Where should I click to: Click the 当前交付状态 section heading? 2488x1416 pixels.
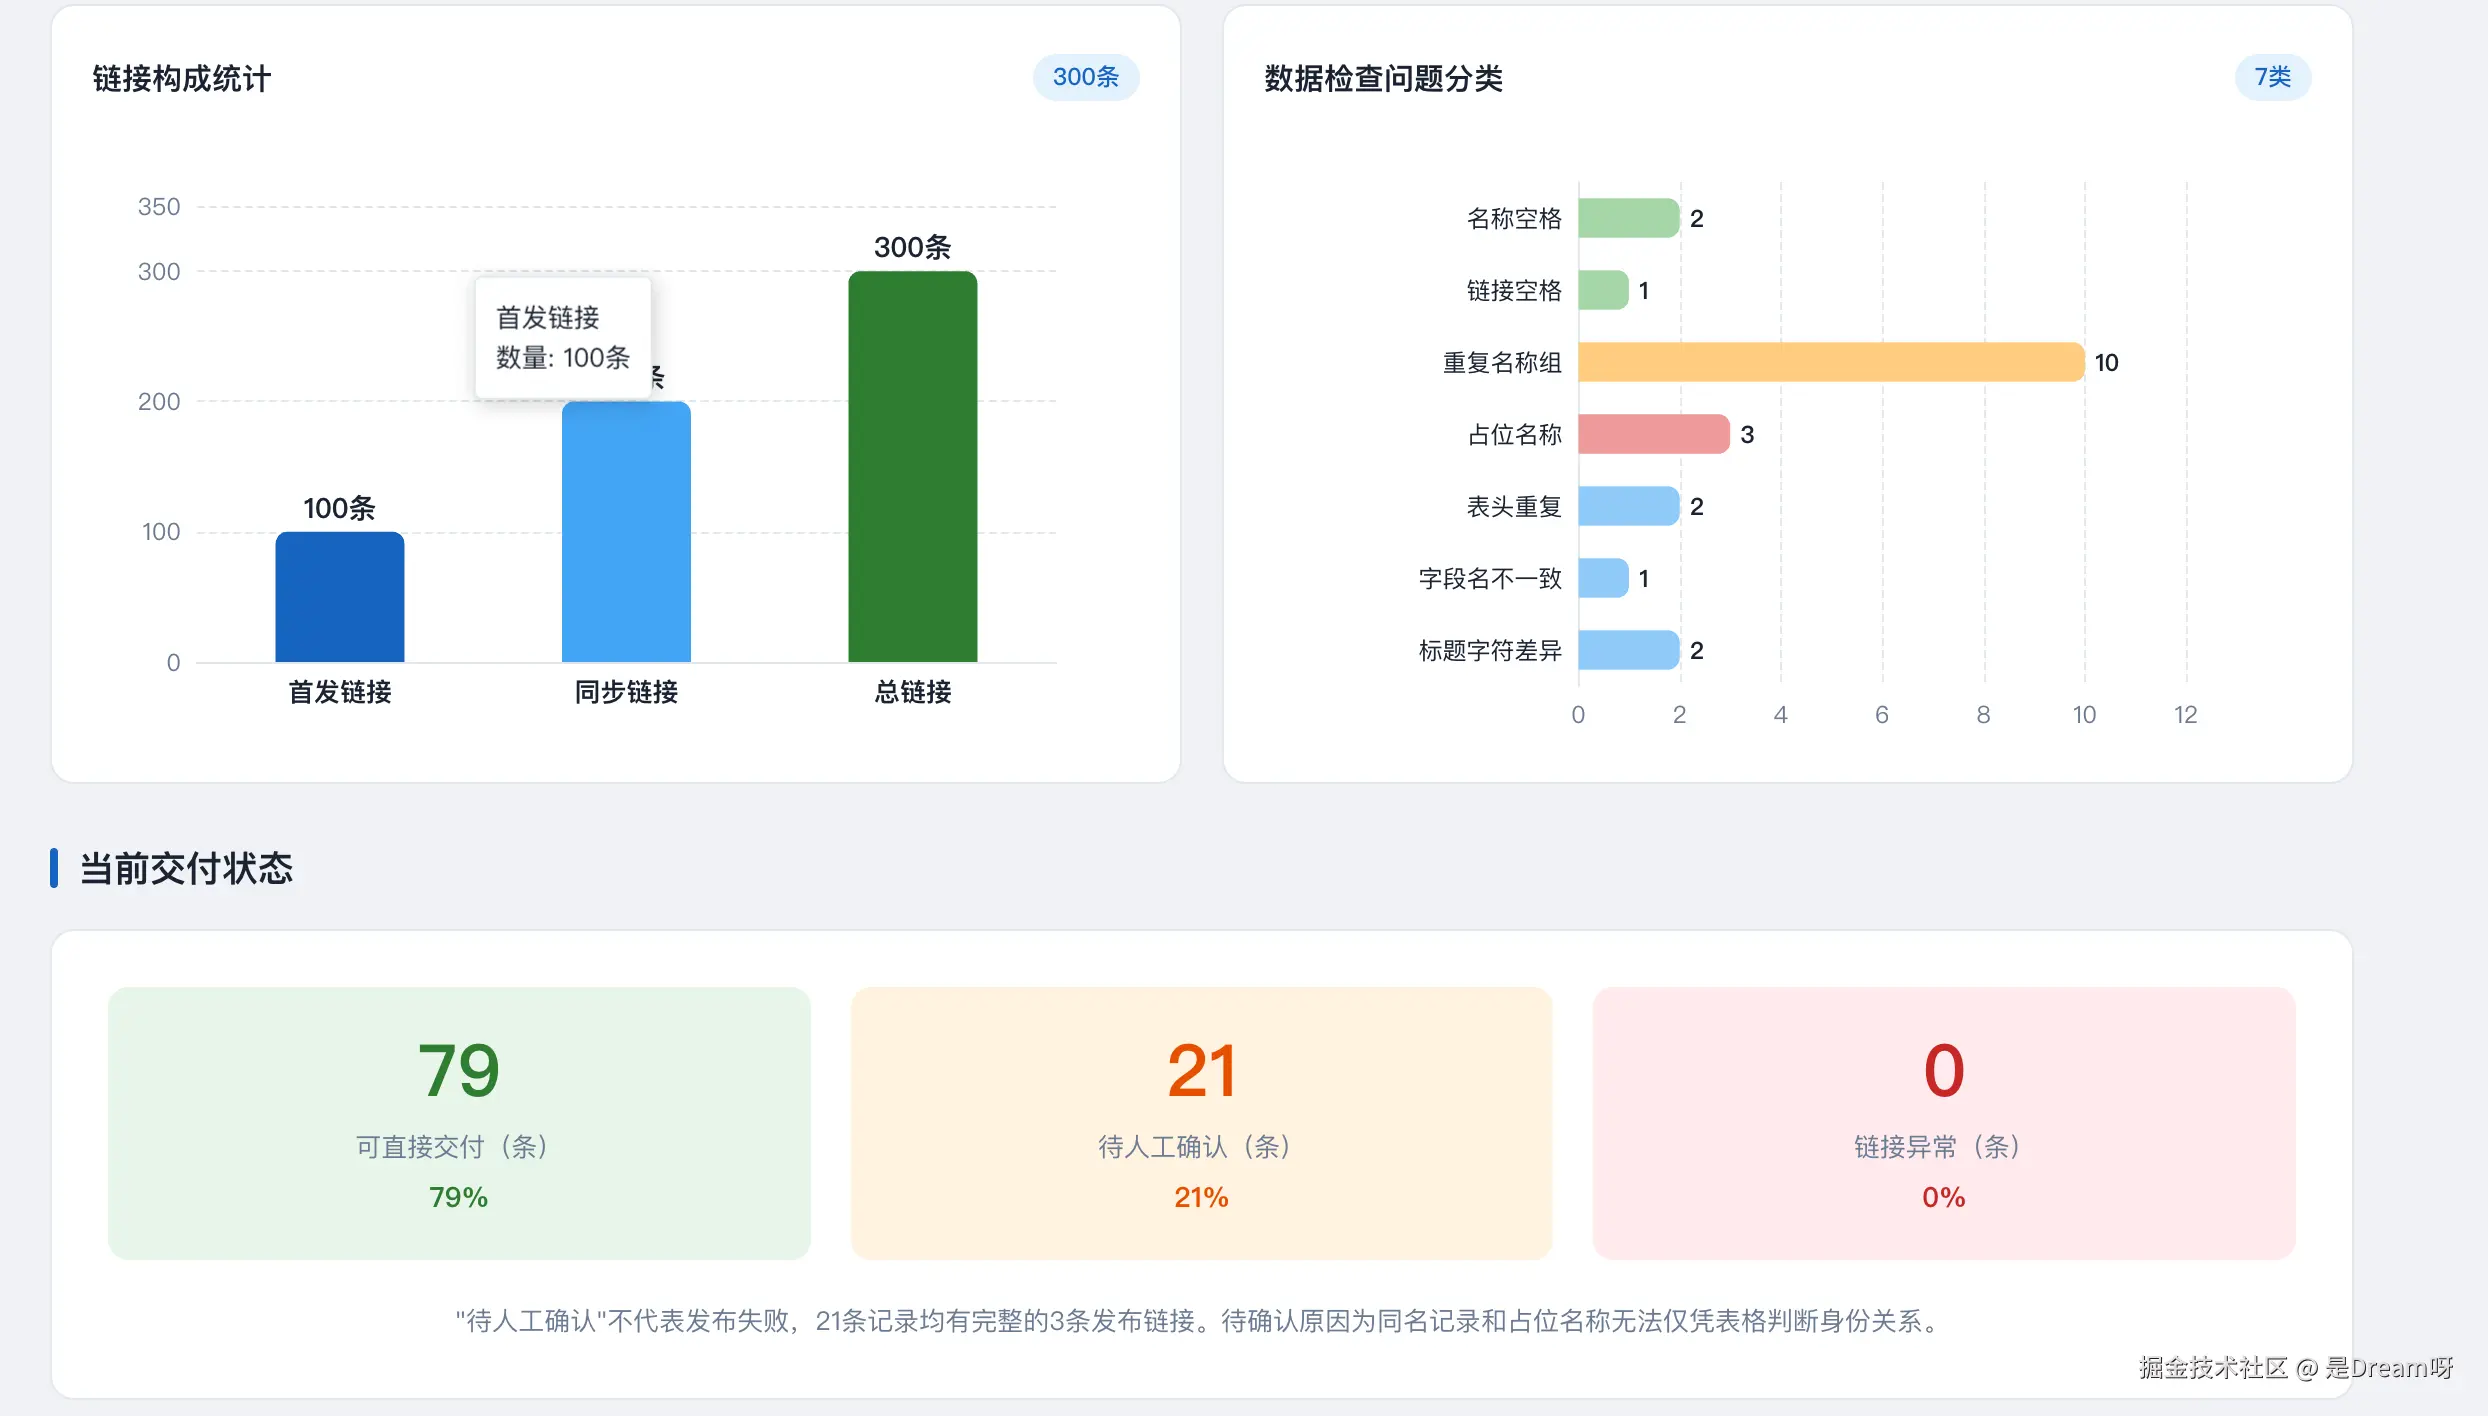(x=186, y=868)
